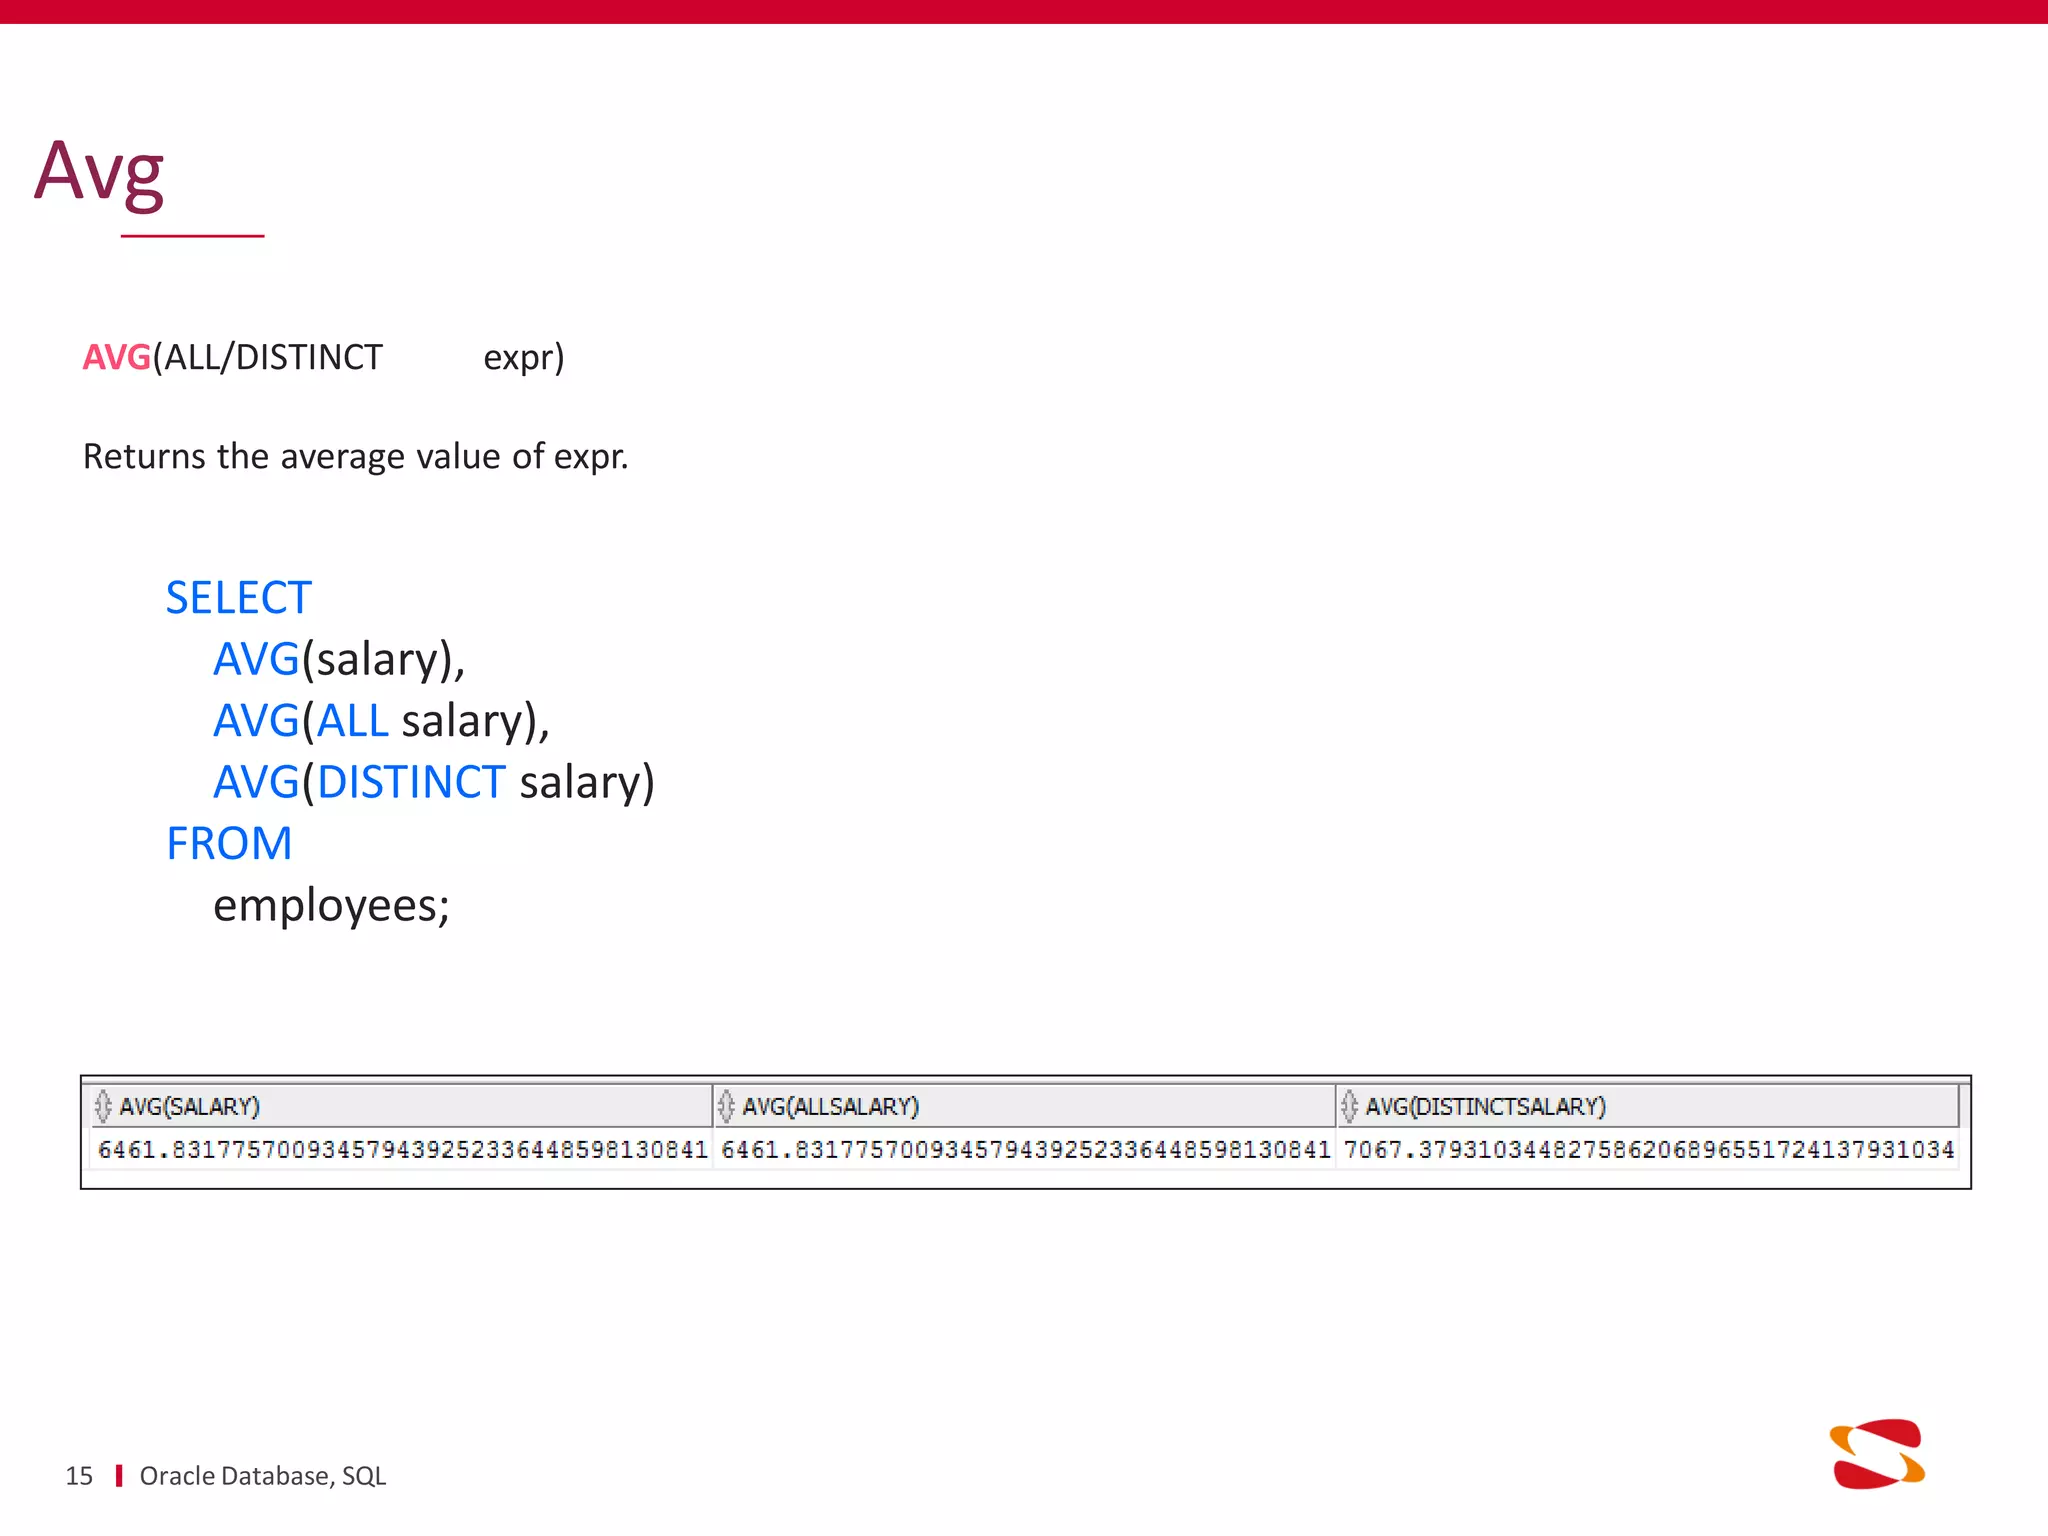The height and width of the screenshot is (1536, 2048).
Task: Click sort icon beside AVG(ALLSALARY) header
Action: tap(726, 1106)
